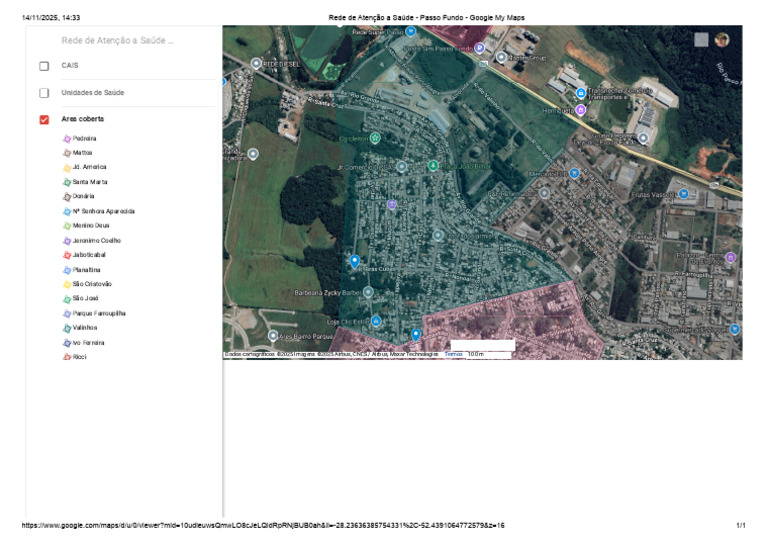Select São José area name
768x543 pixels.
pos(85,299)
